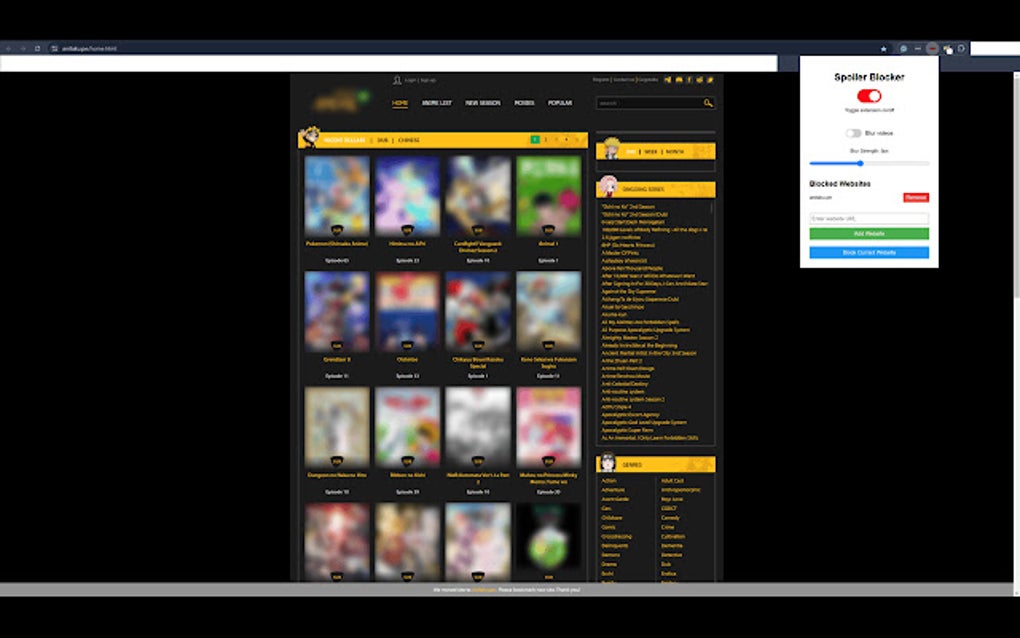Click the search magnifier icon
Viewport: 1020px width, 638px height.
click(708, 103)
